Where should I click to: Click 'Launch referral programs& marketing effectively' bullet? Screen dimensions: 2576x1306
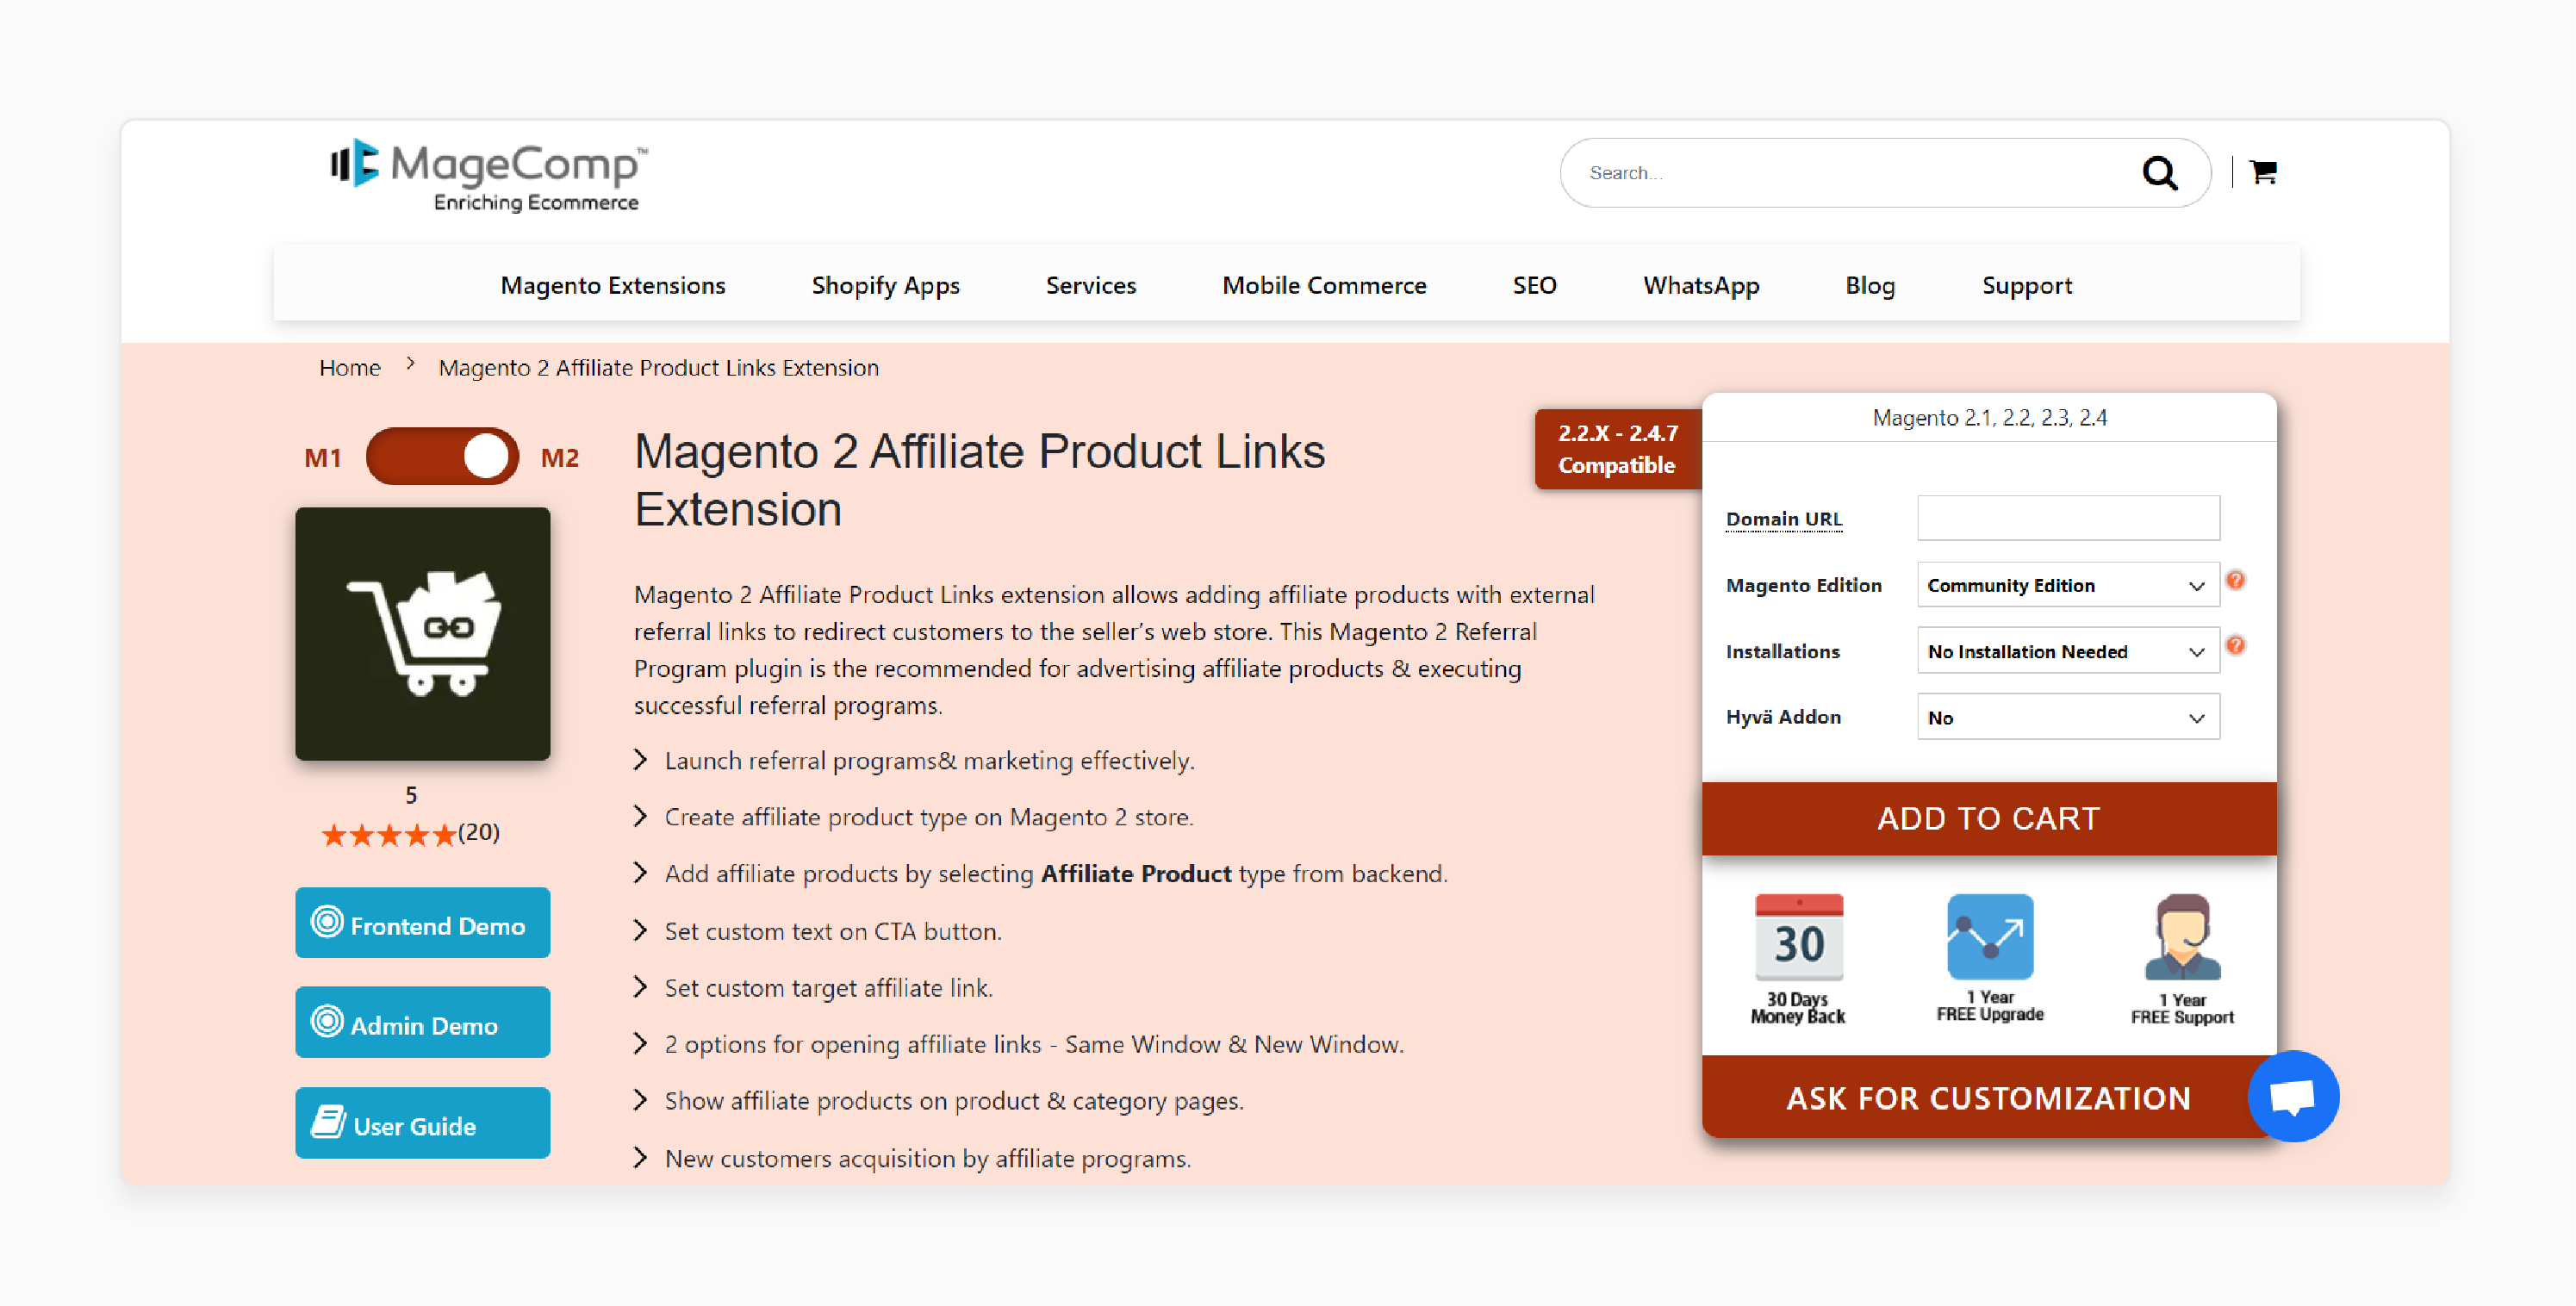[929, 760]
